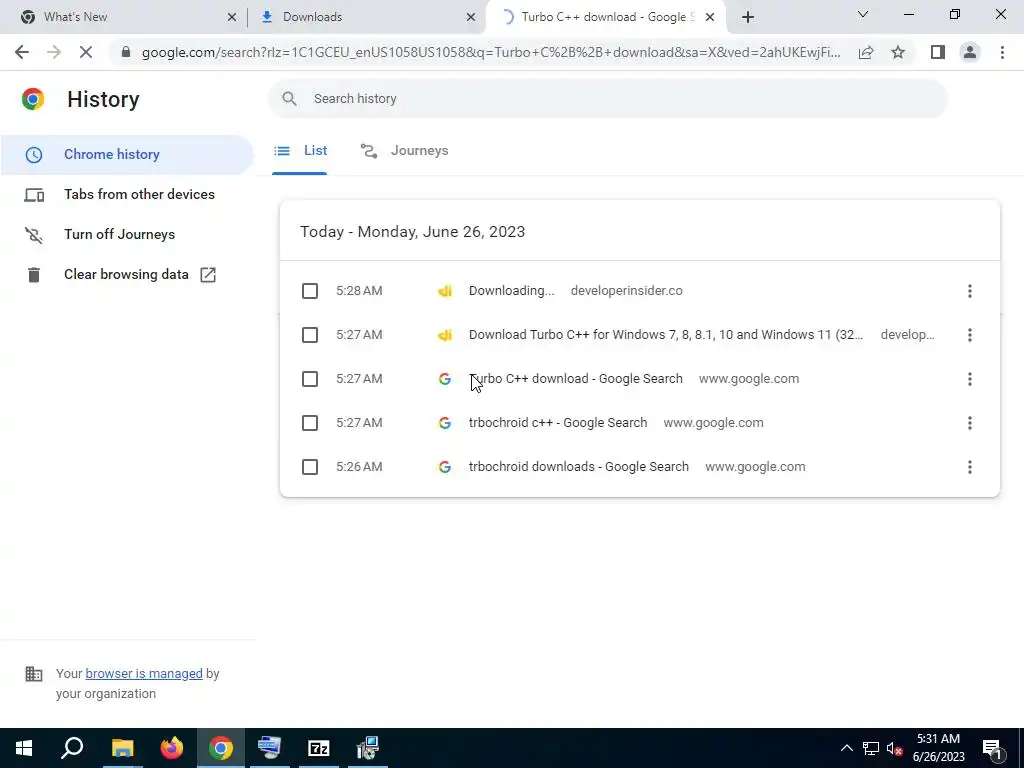Stop loading the page

coord(86,52)
